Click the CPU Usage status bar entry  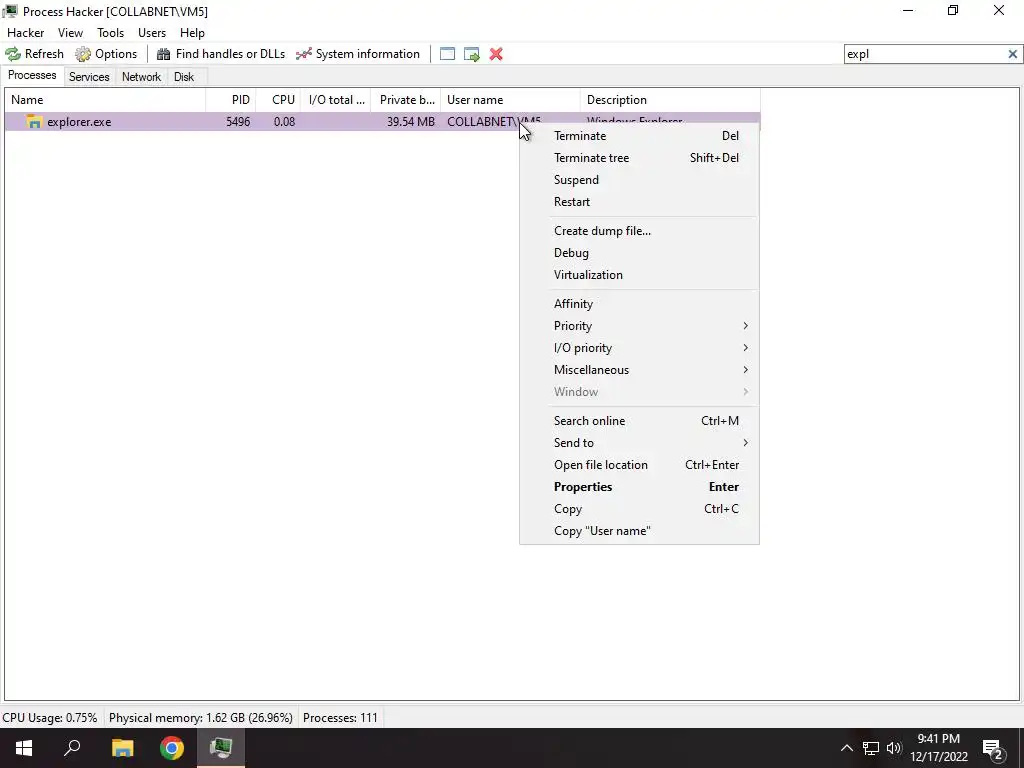click(50, 718)
